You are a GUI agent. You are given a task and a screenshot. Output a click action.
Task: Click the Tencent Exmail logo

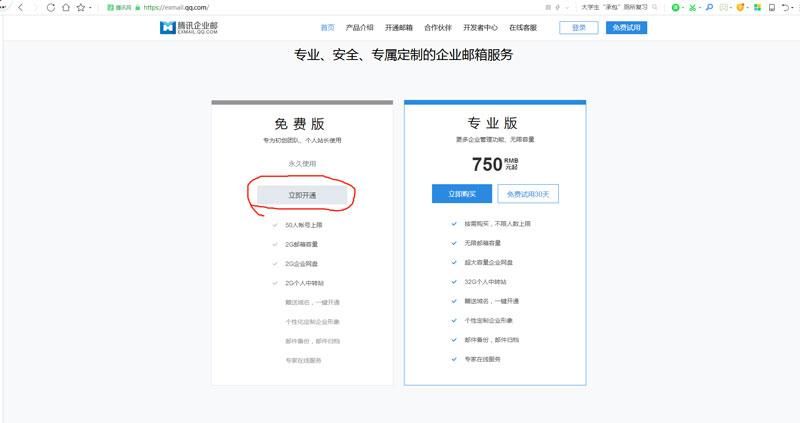tap(189, 28)
